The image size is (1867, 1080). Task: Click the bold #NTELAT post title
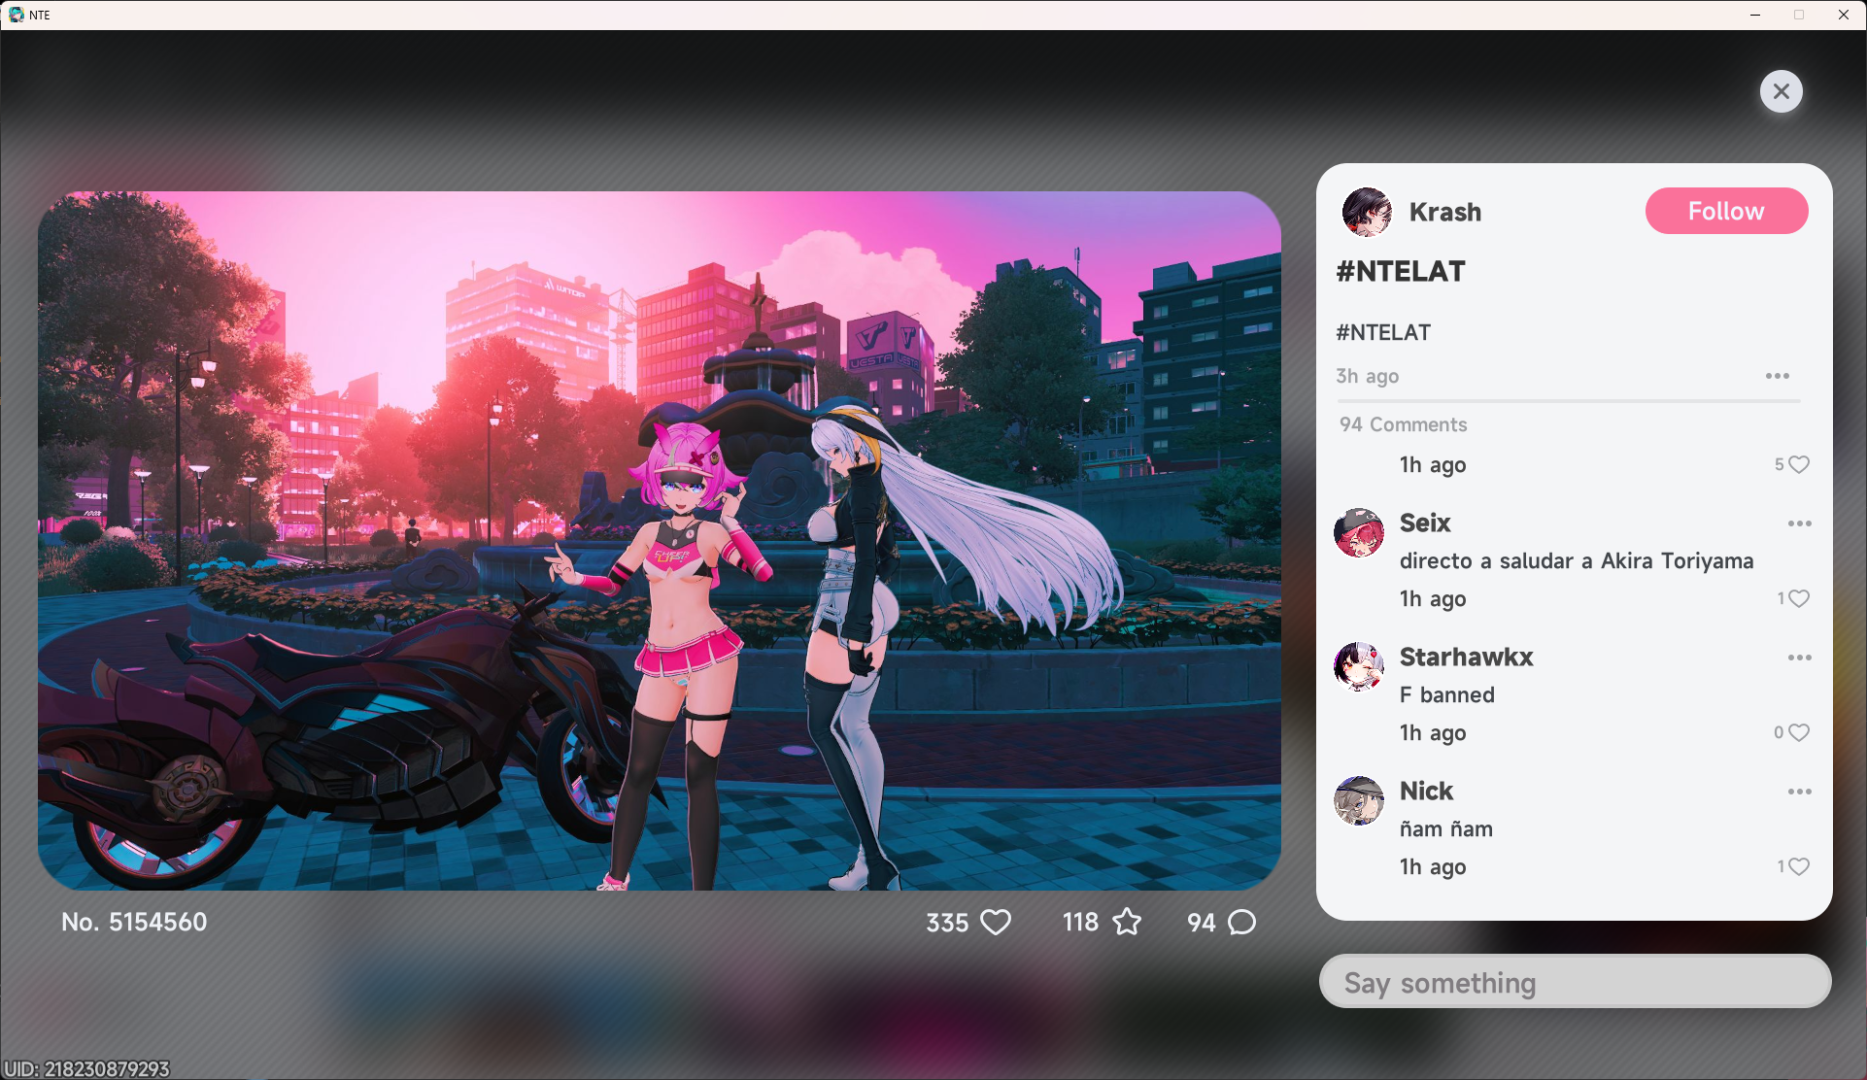[1401, 271]
